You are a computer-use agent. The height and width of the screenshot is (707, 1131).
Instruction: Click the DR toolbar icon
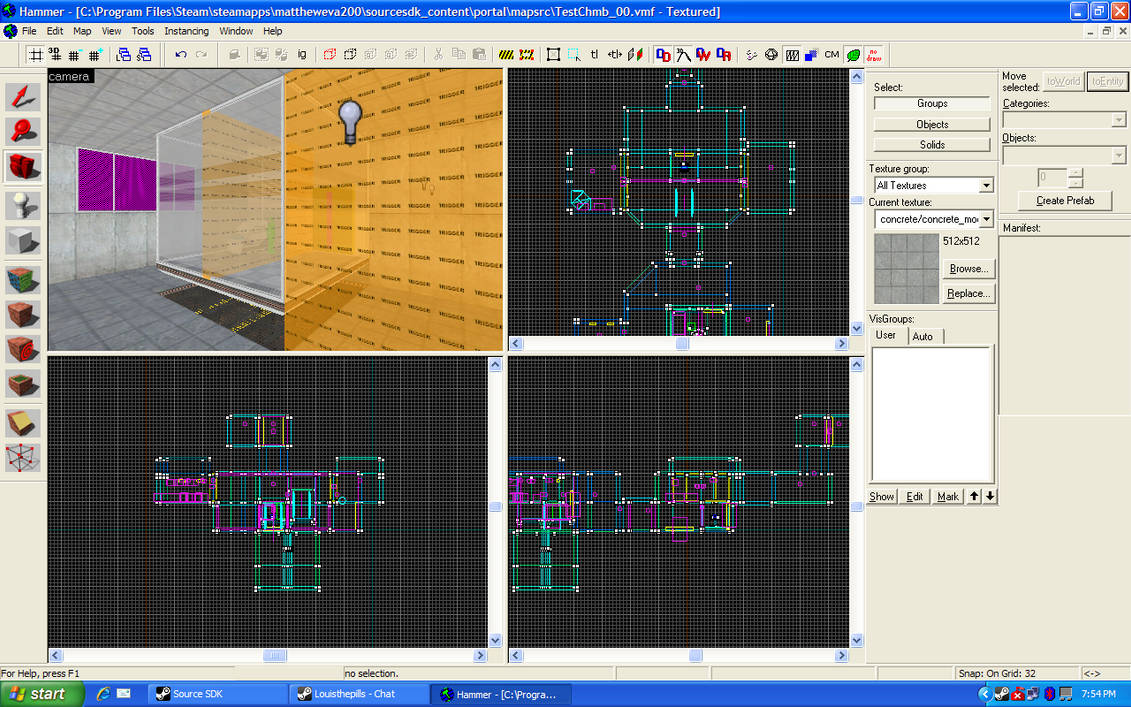tap(723, 55)
